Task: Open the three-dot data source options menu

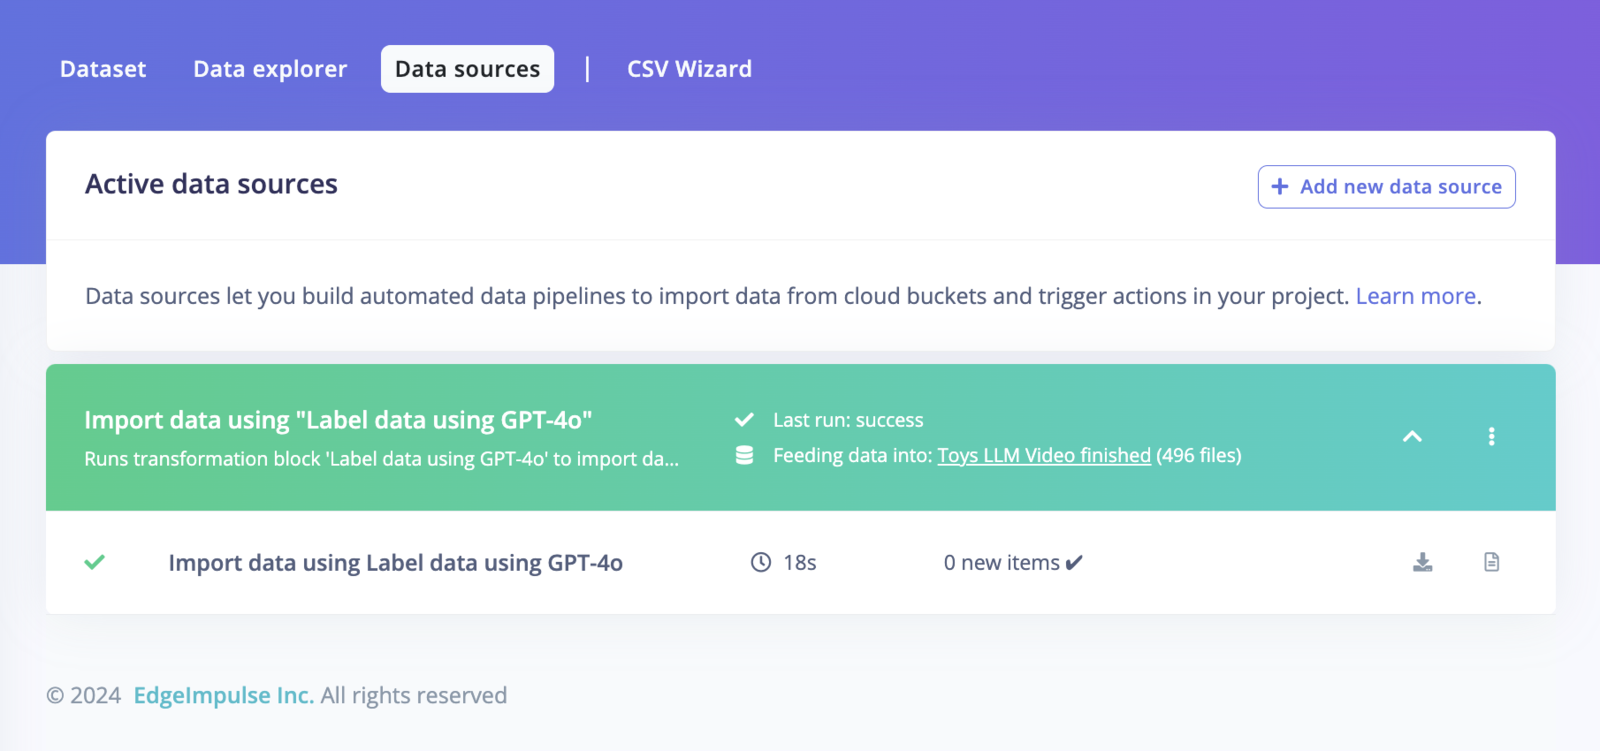Action: tap(1491, 436)
